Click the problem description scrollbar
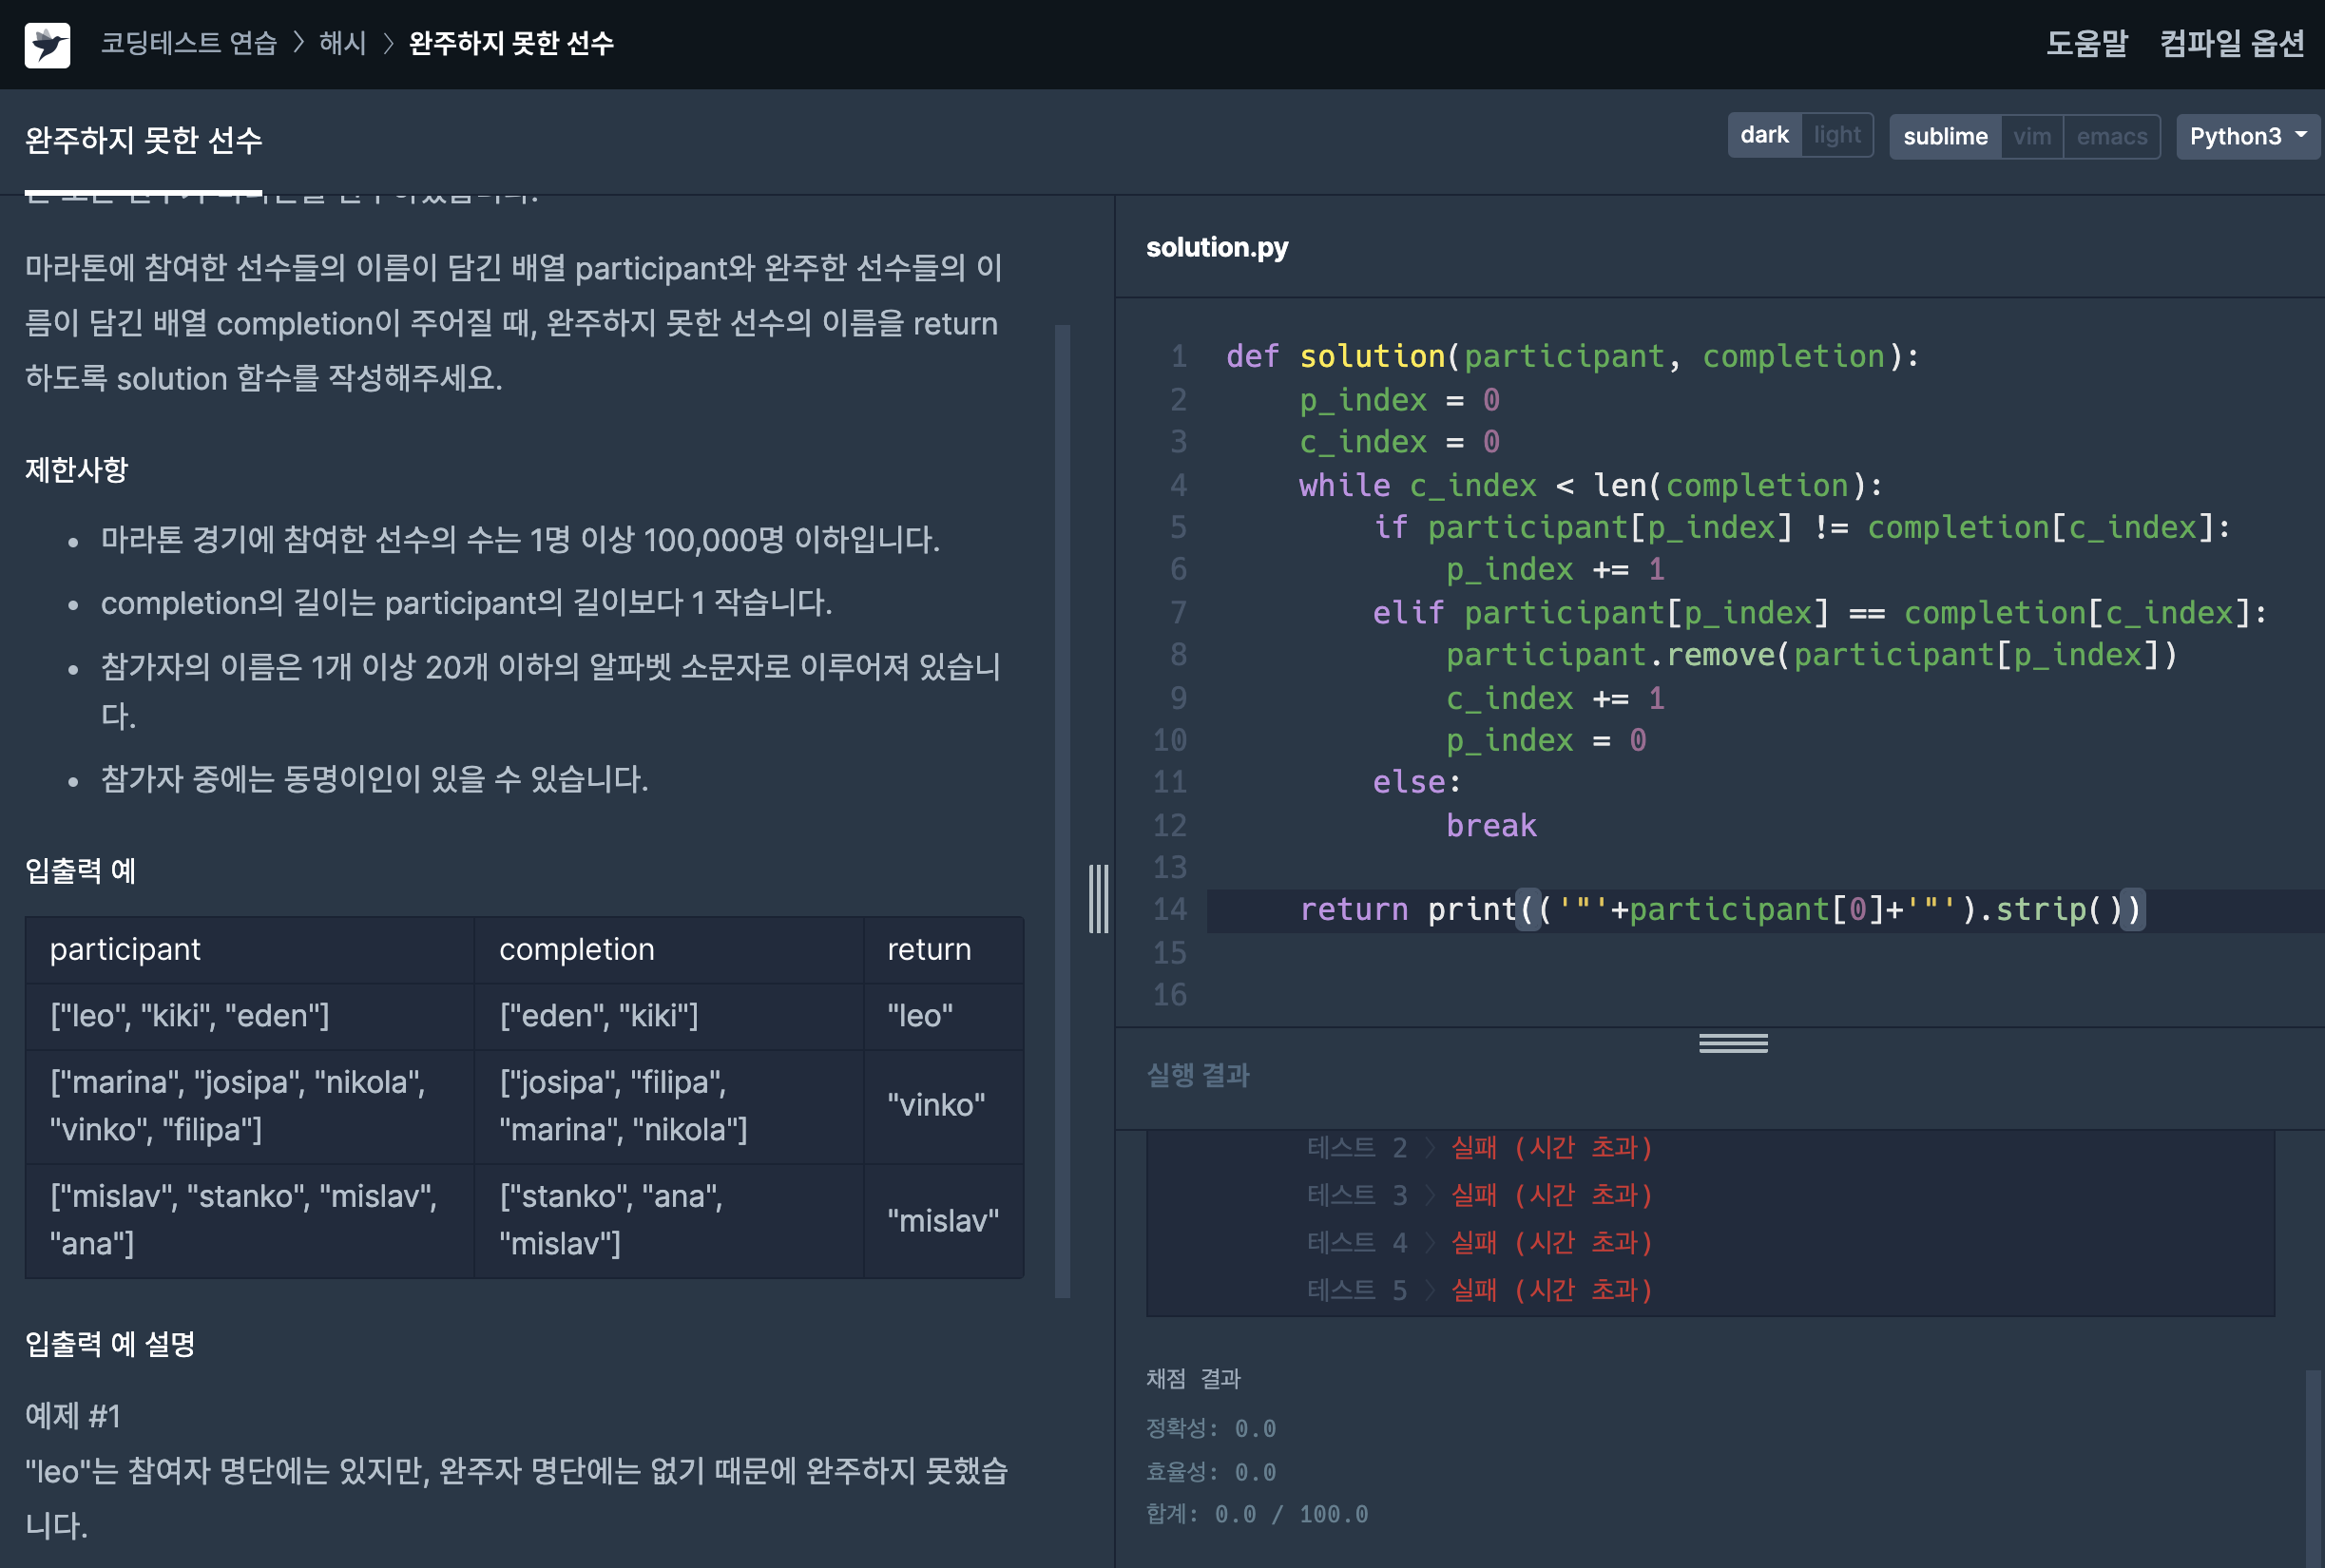The width and height of the screenshot is (2325, 1568). click(x=1062, y=810)
